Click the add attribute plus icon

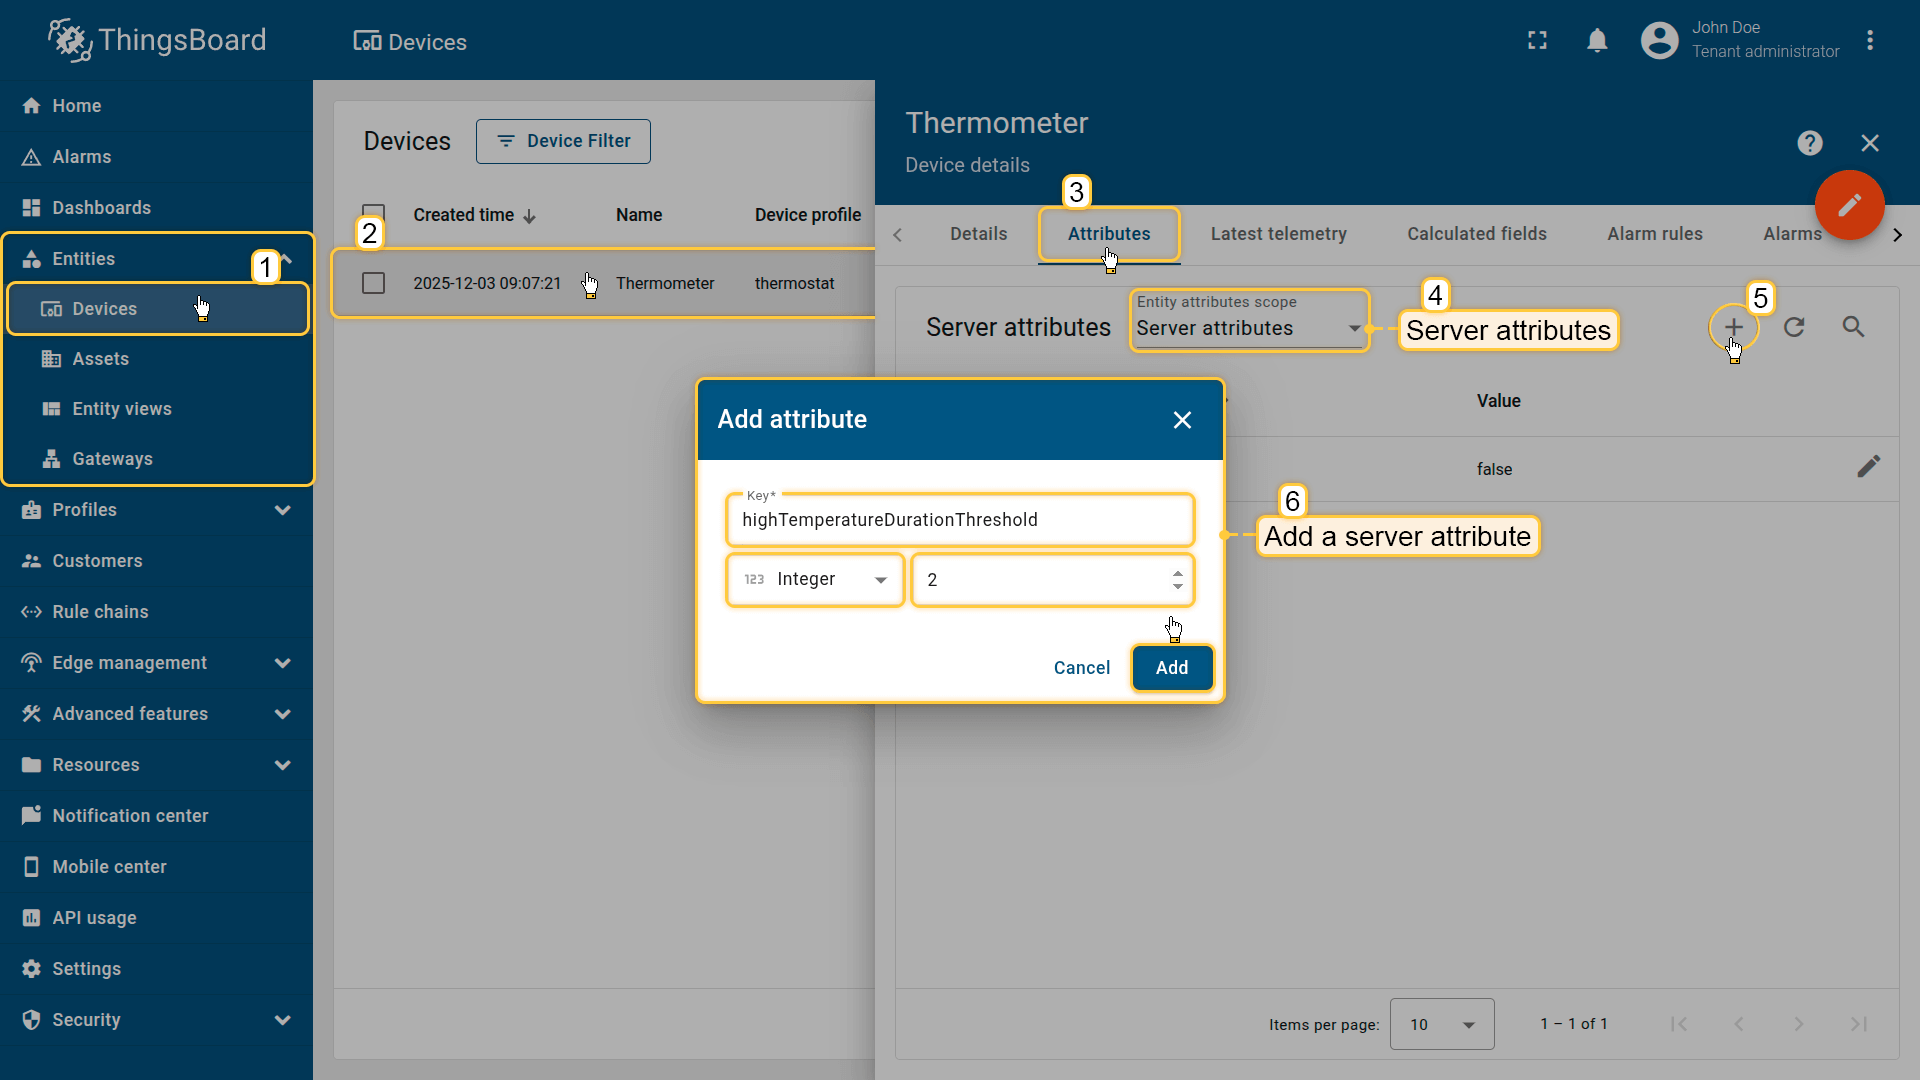point(1733,327)
